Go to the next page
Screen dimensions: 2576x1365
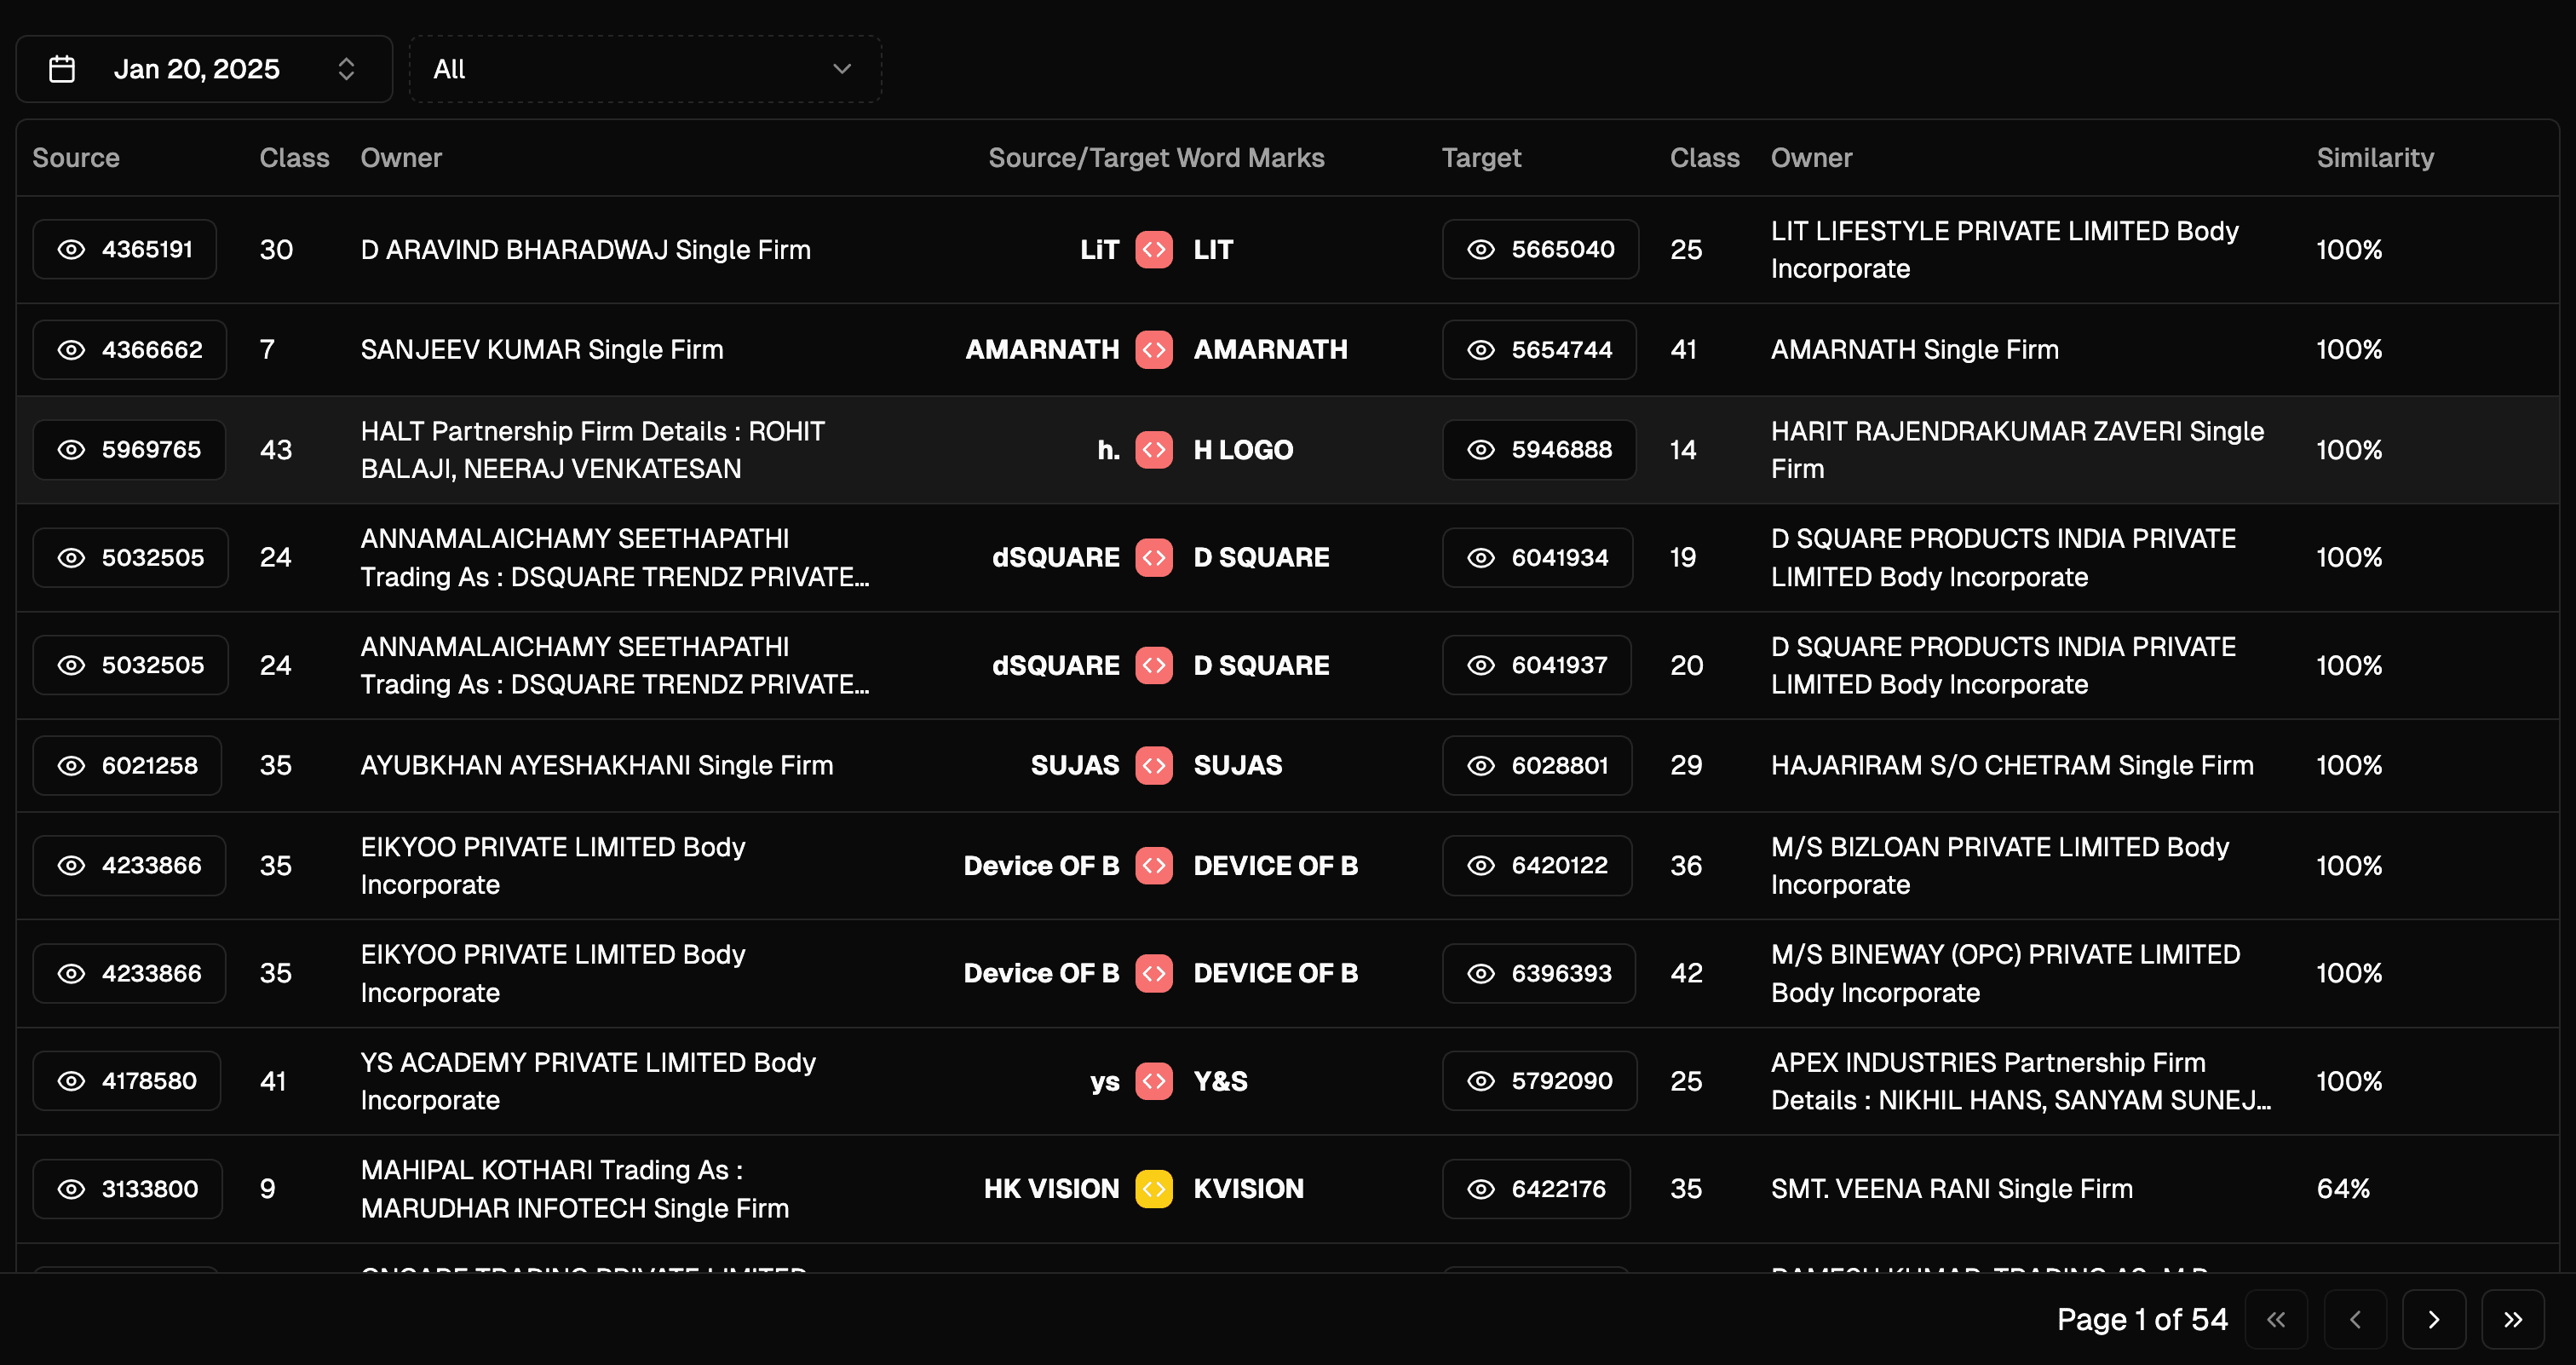tap(2433, 1320)
